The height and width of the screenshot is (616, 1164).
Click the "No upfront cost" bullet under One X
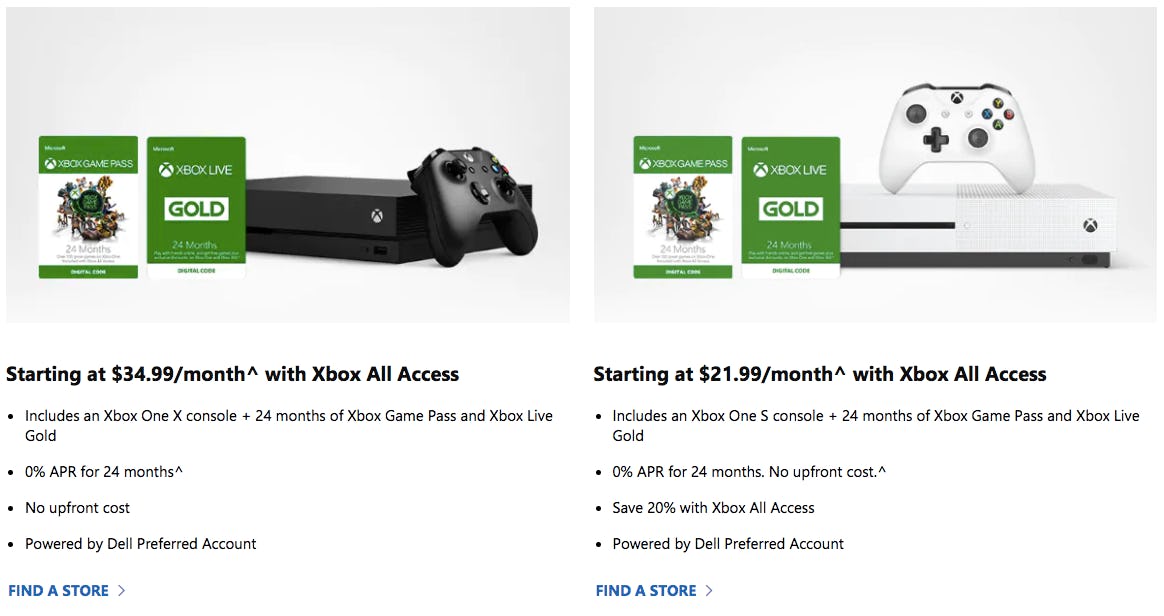77,508
